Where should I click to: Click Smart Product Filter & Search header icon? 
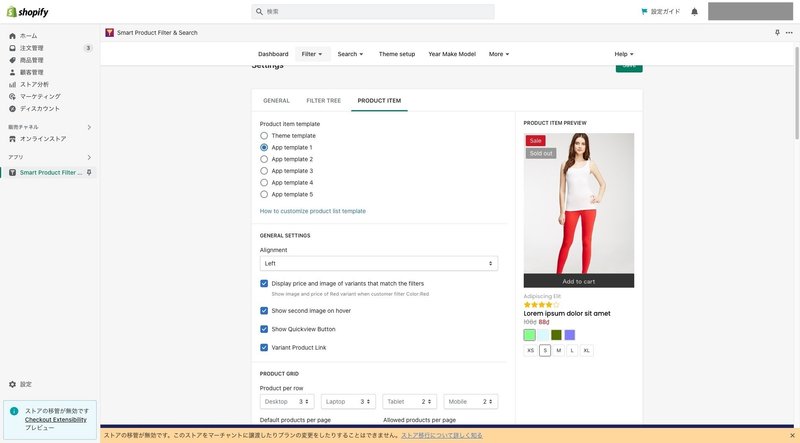point(109,33)
